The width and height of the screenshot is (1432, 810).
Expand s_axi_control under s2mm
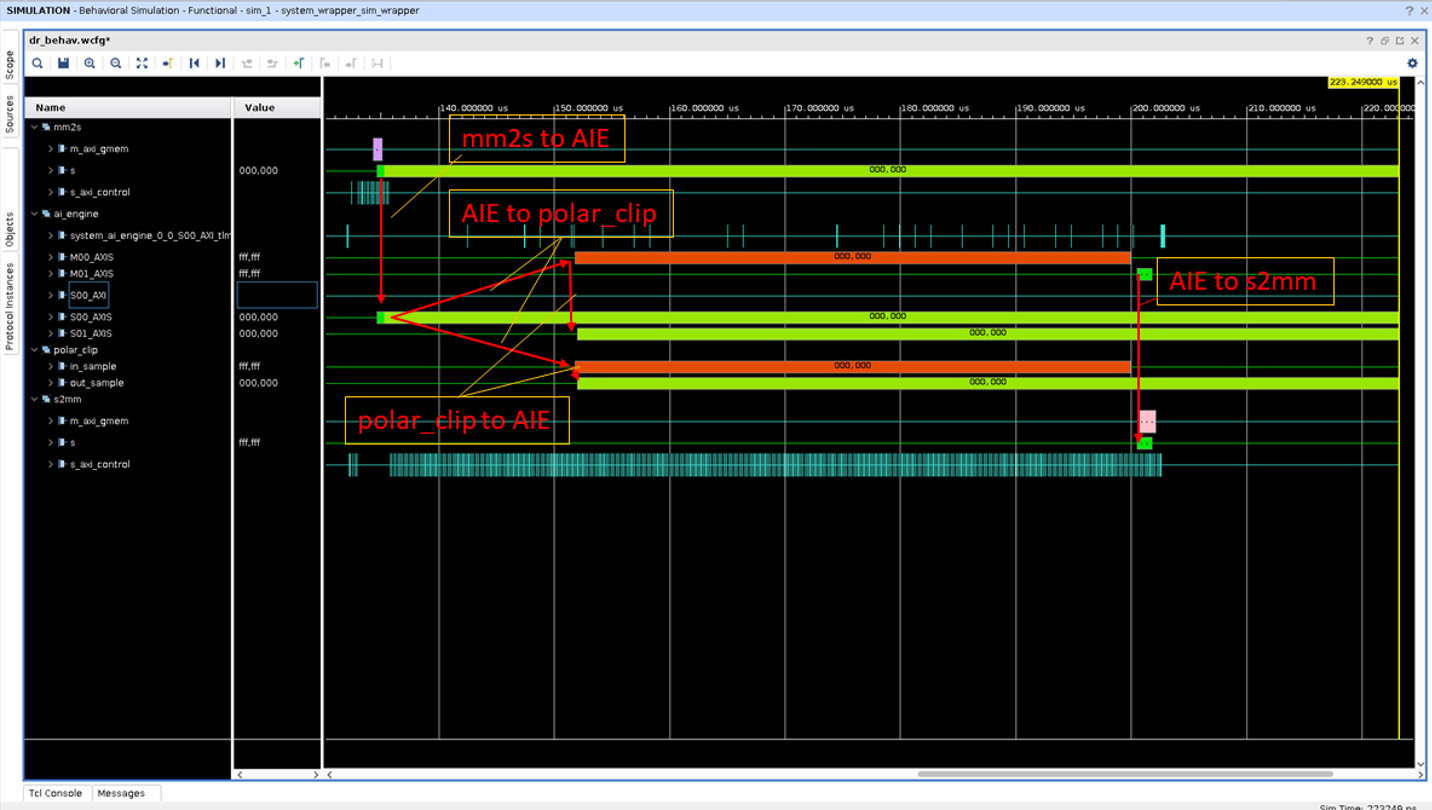coord(50,464)
